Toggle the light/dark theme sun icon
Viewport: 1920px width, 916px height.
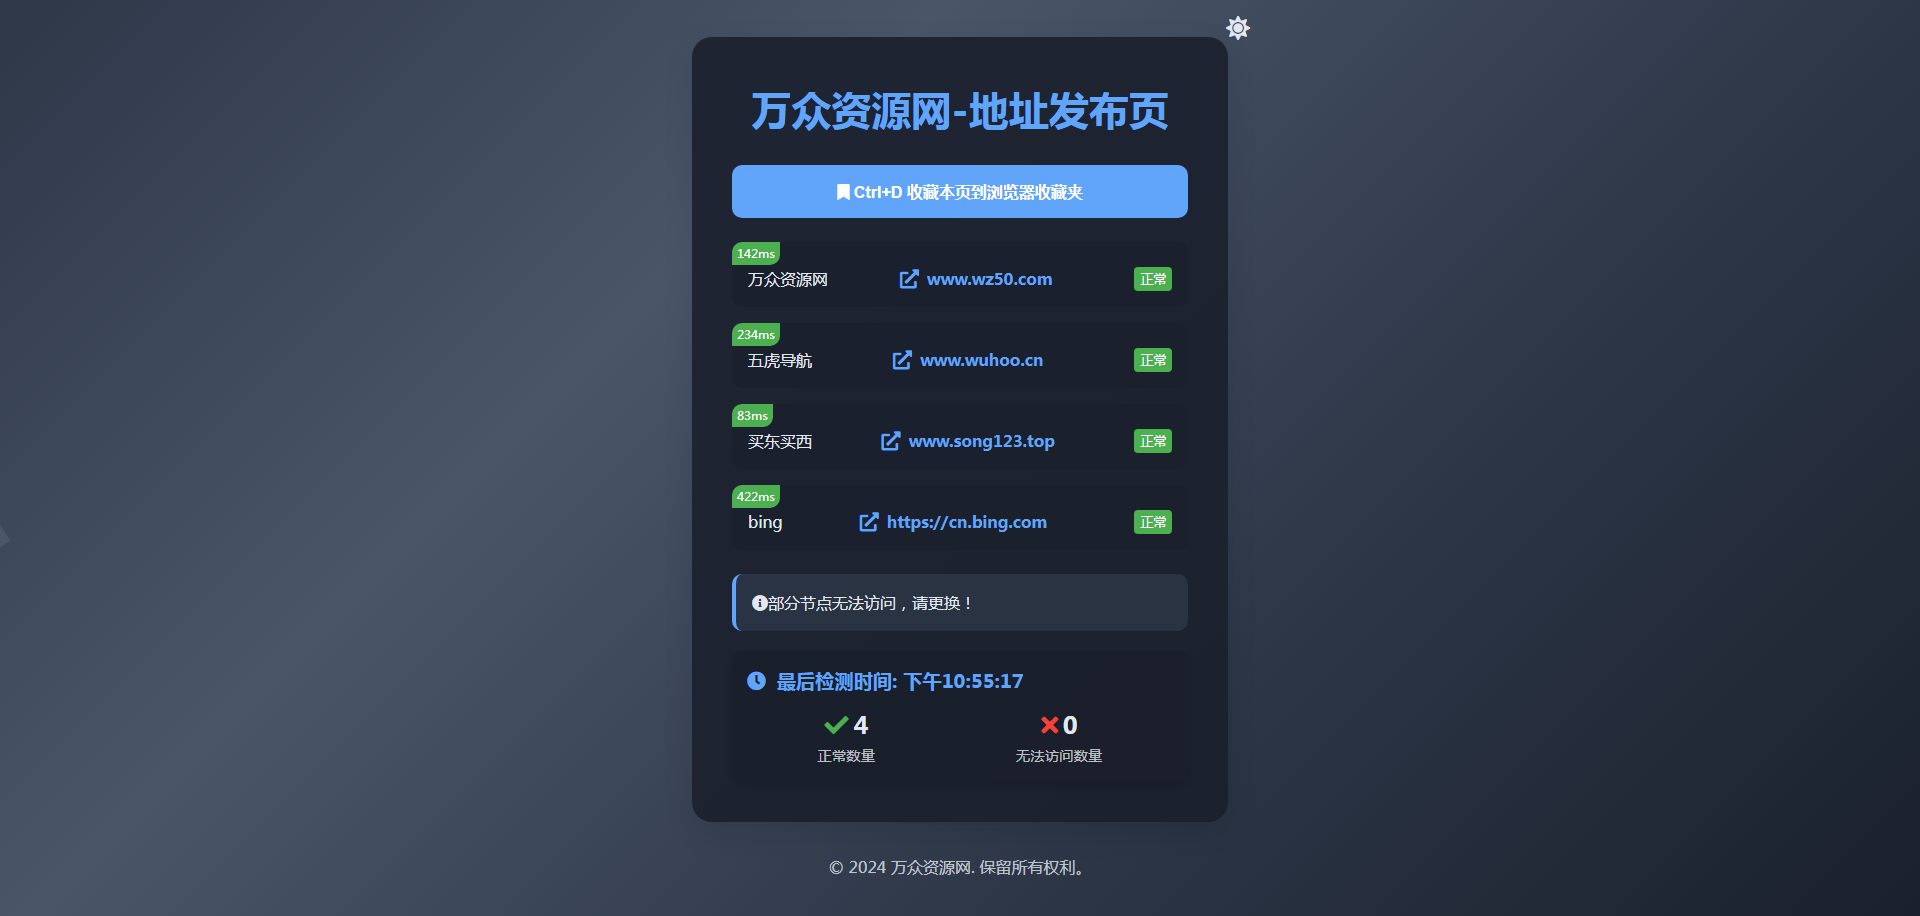1238,28
